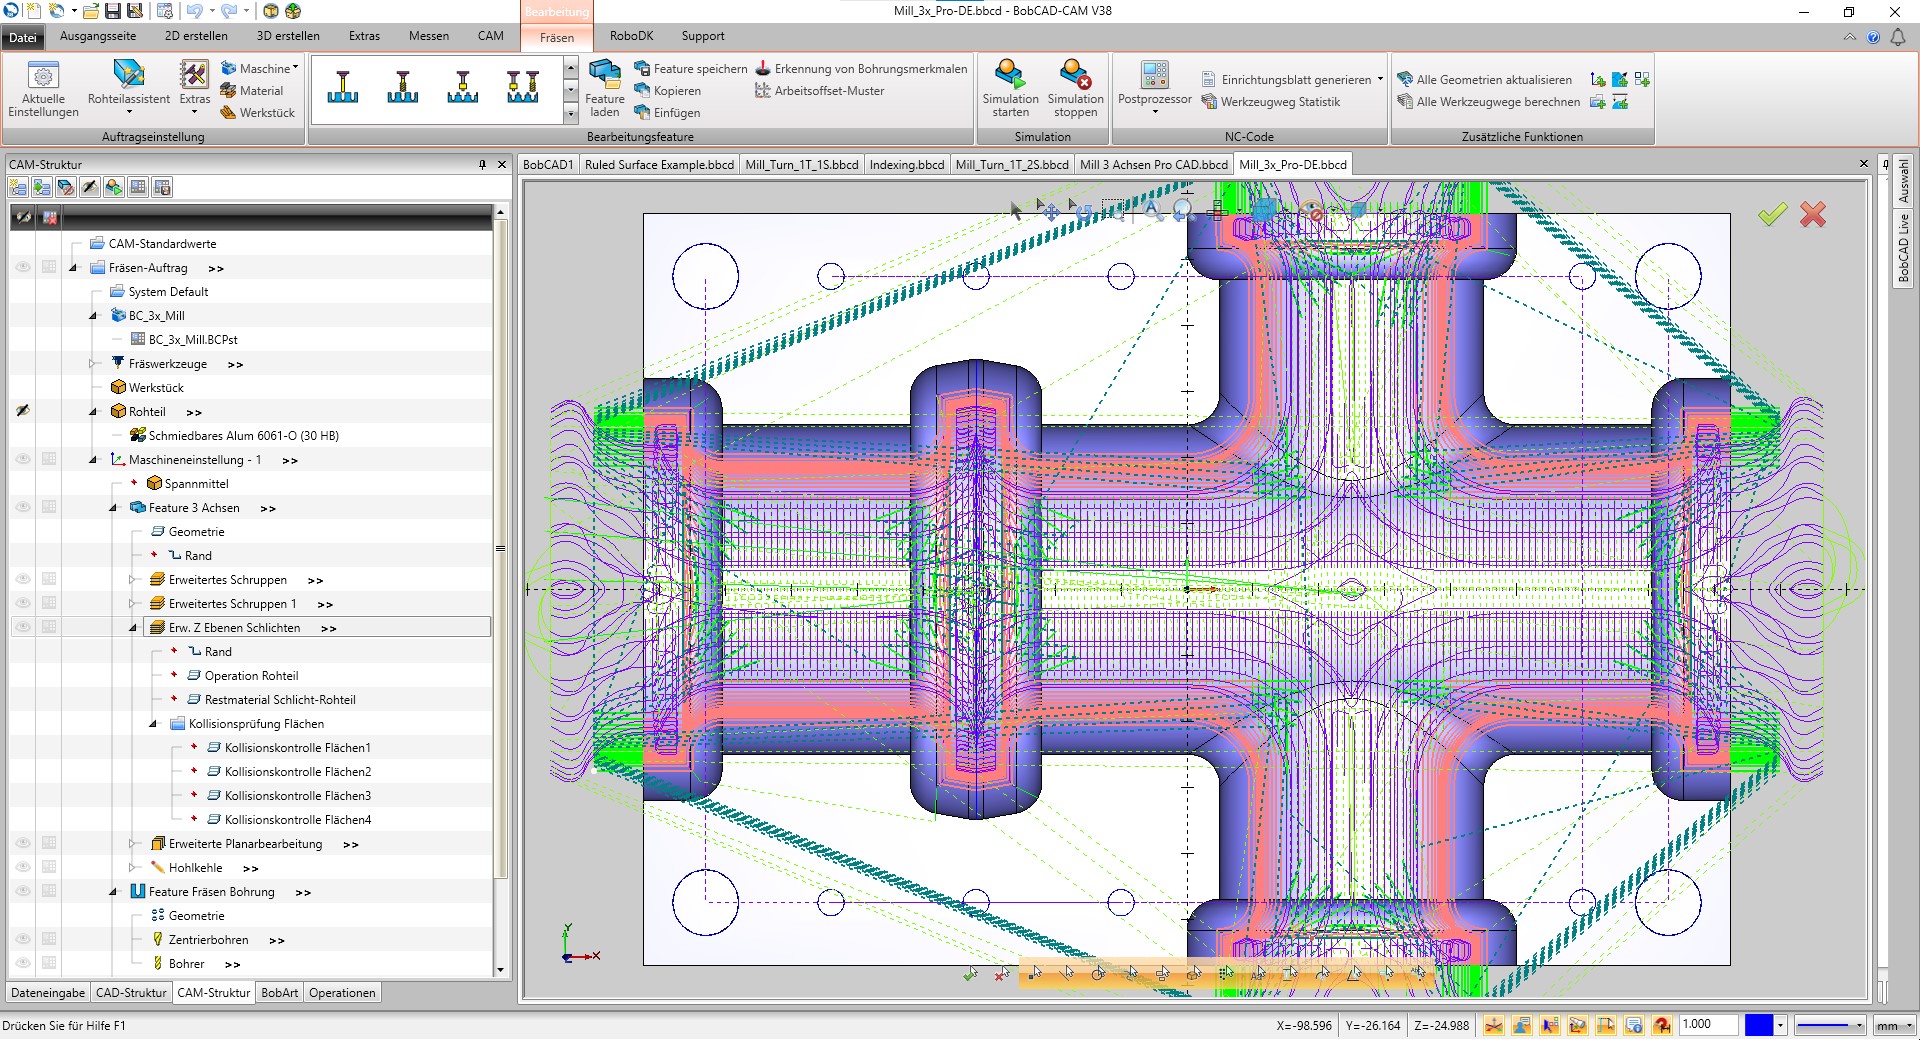Viewport: 1920px width, 1040px height.
Task: Click Werkzeugweg Statistik
Action: (1271, 102)
